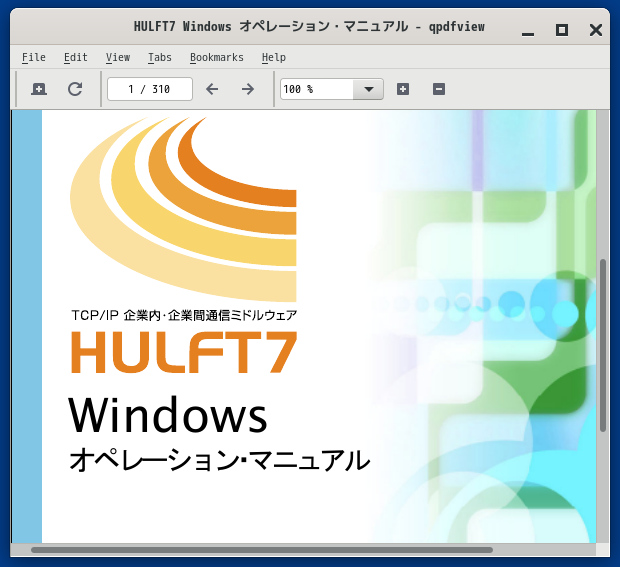Open the File menu

click(x=34, y=57)
